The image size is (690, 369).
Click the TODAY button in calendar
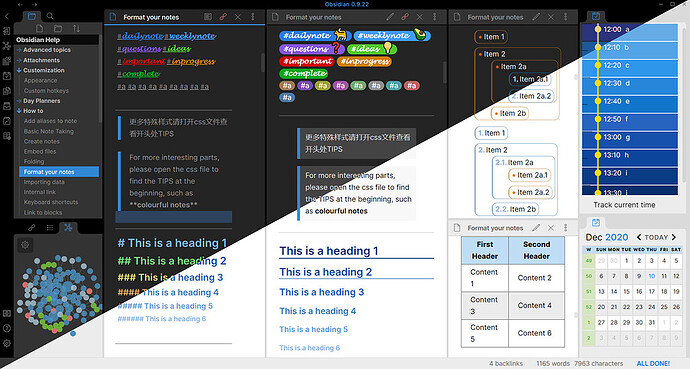pos(656,237)
